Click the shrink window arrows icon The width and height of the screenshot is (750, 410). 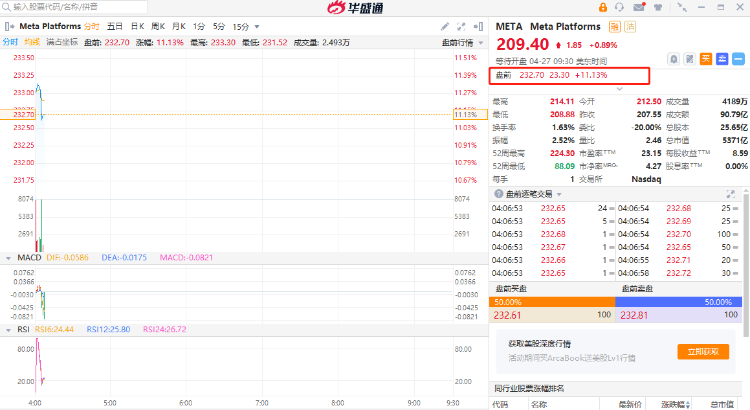point(682,7)
